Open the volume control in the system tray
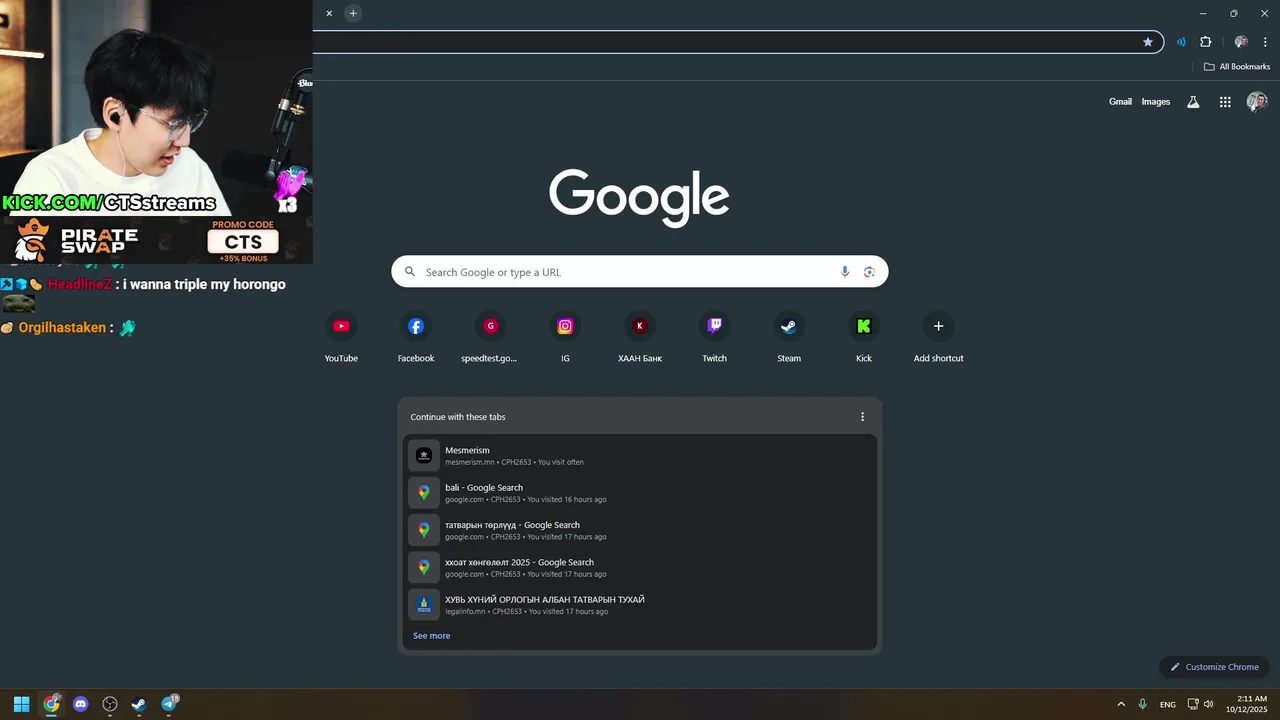Screen dimensions: 1280x720 click(x=1209, y=704)
